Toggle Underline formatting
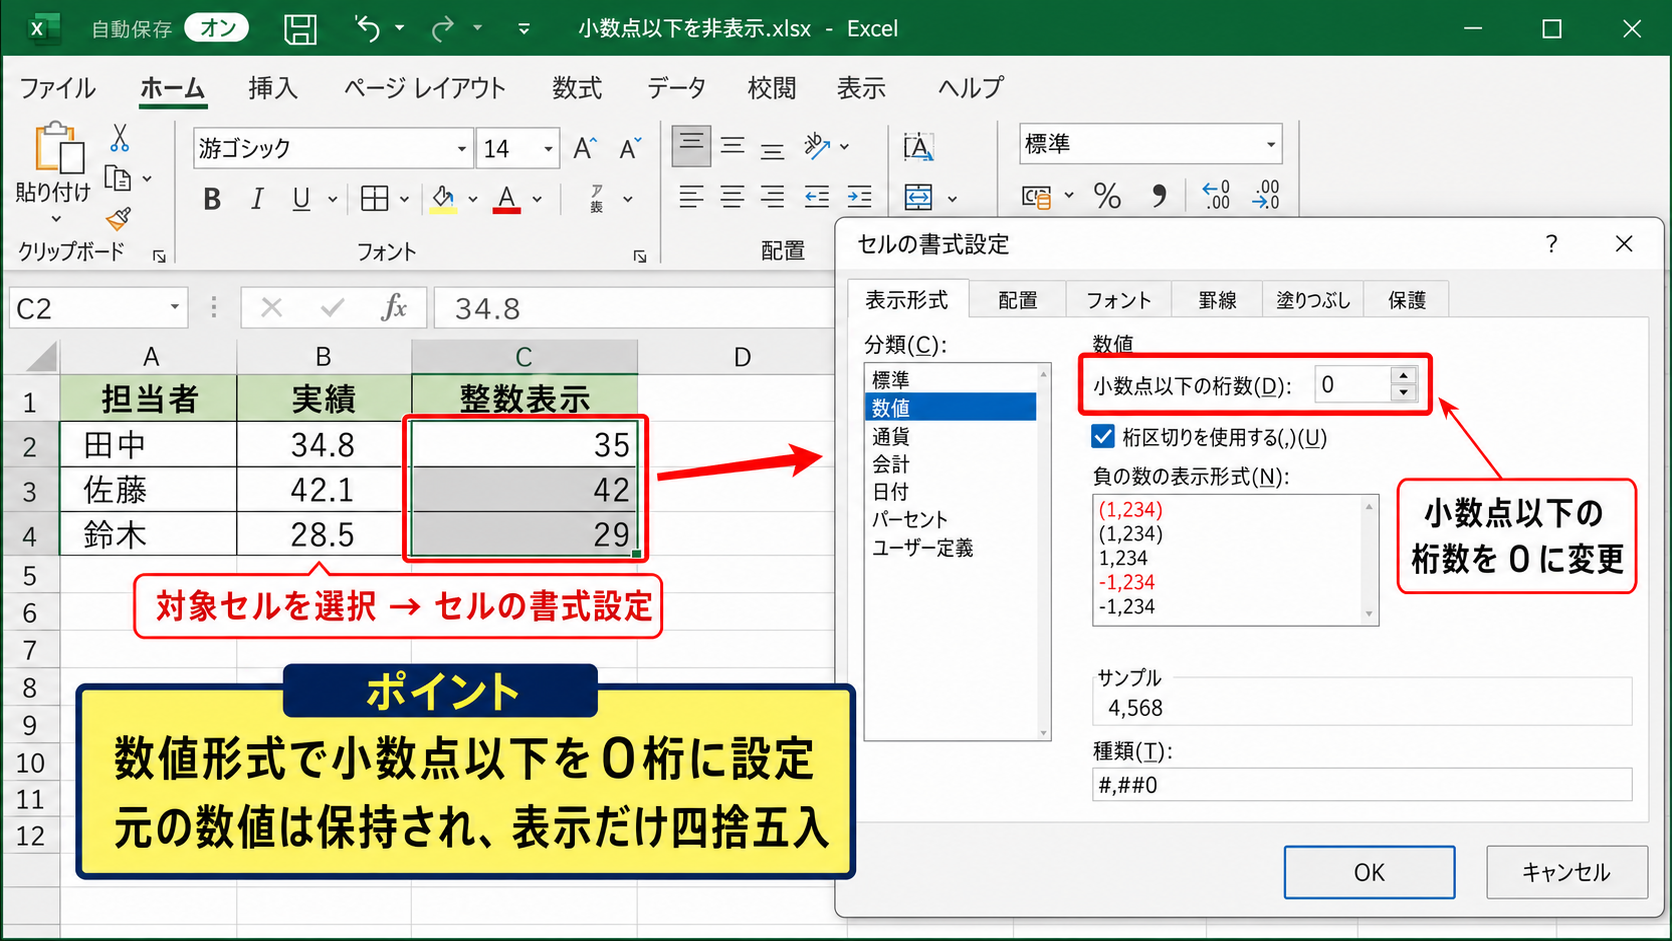 pyautogui.click(x=301, y=199)
